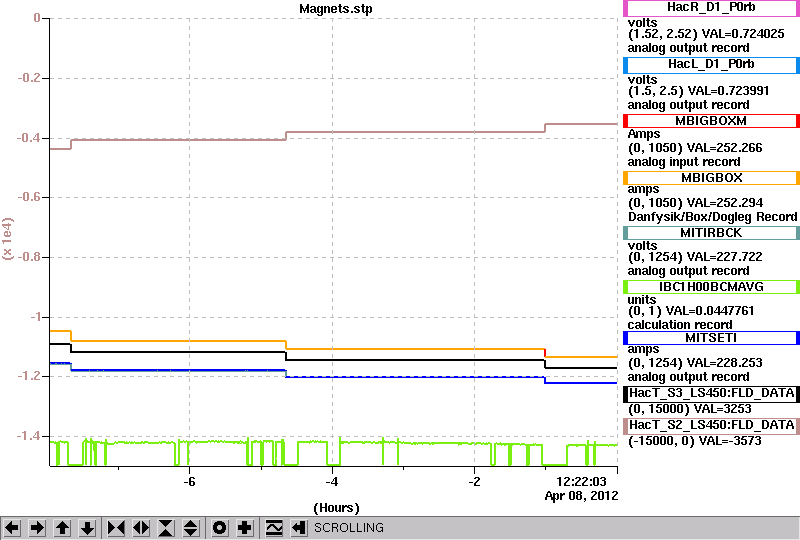Click the -1.2 y-axis tick label
This screenshot has height=540, width=800.
(29, 376)
